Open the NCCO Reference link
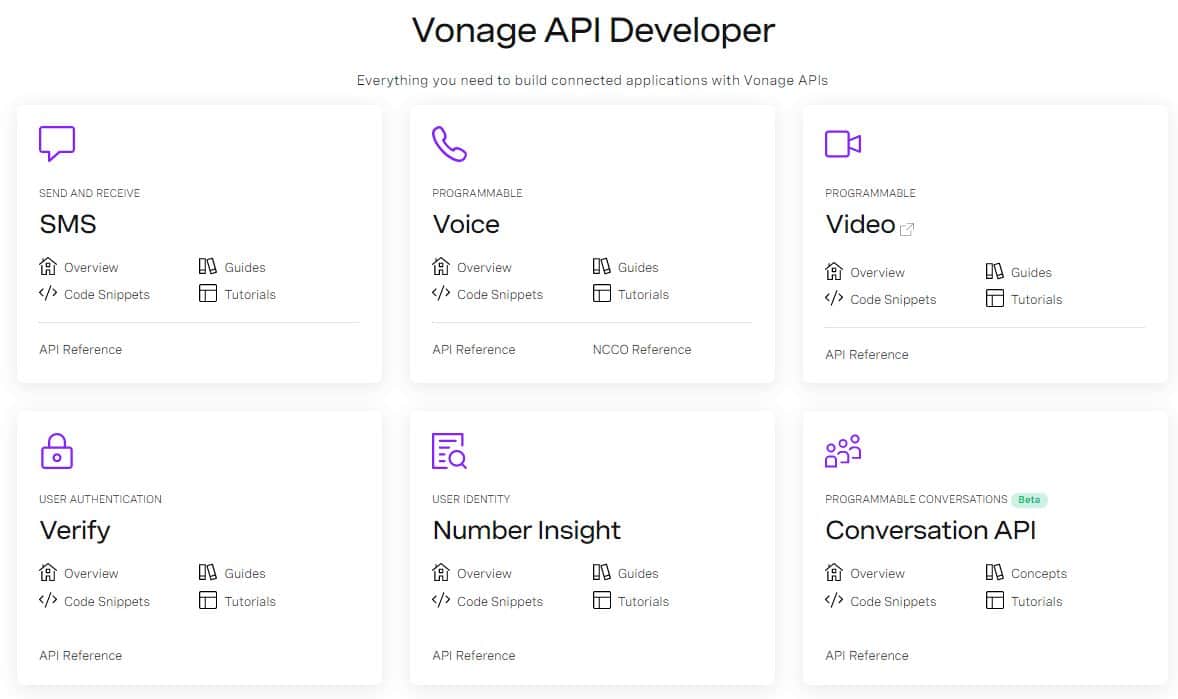1178x699 pixels. 642,350
